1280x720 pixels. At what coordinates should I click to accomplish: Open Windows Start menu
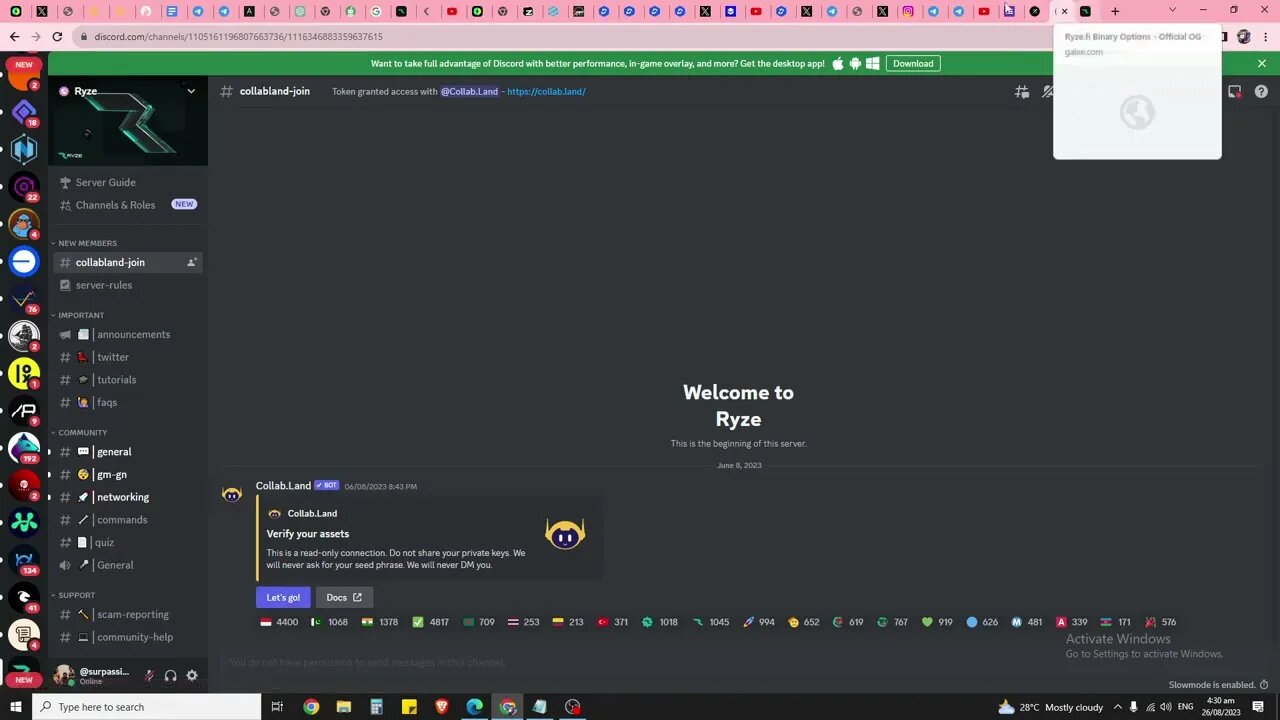[x=15, y=707]
